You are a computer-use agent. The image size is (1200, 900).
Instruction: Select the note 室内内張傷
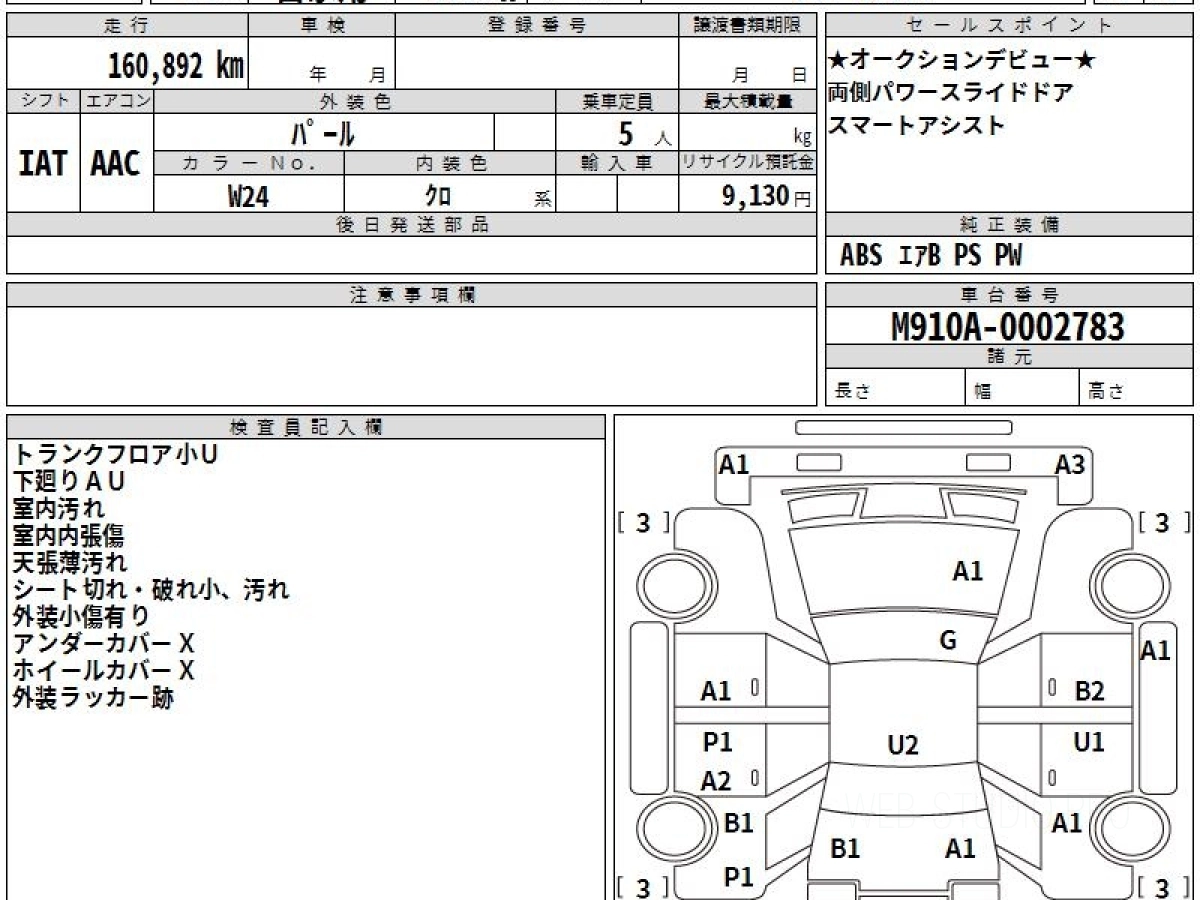pyautogui.click(x=69, y=536)
